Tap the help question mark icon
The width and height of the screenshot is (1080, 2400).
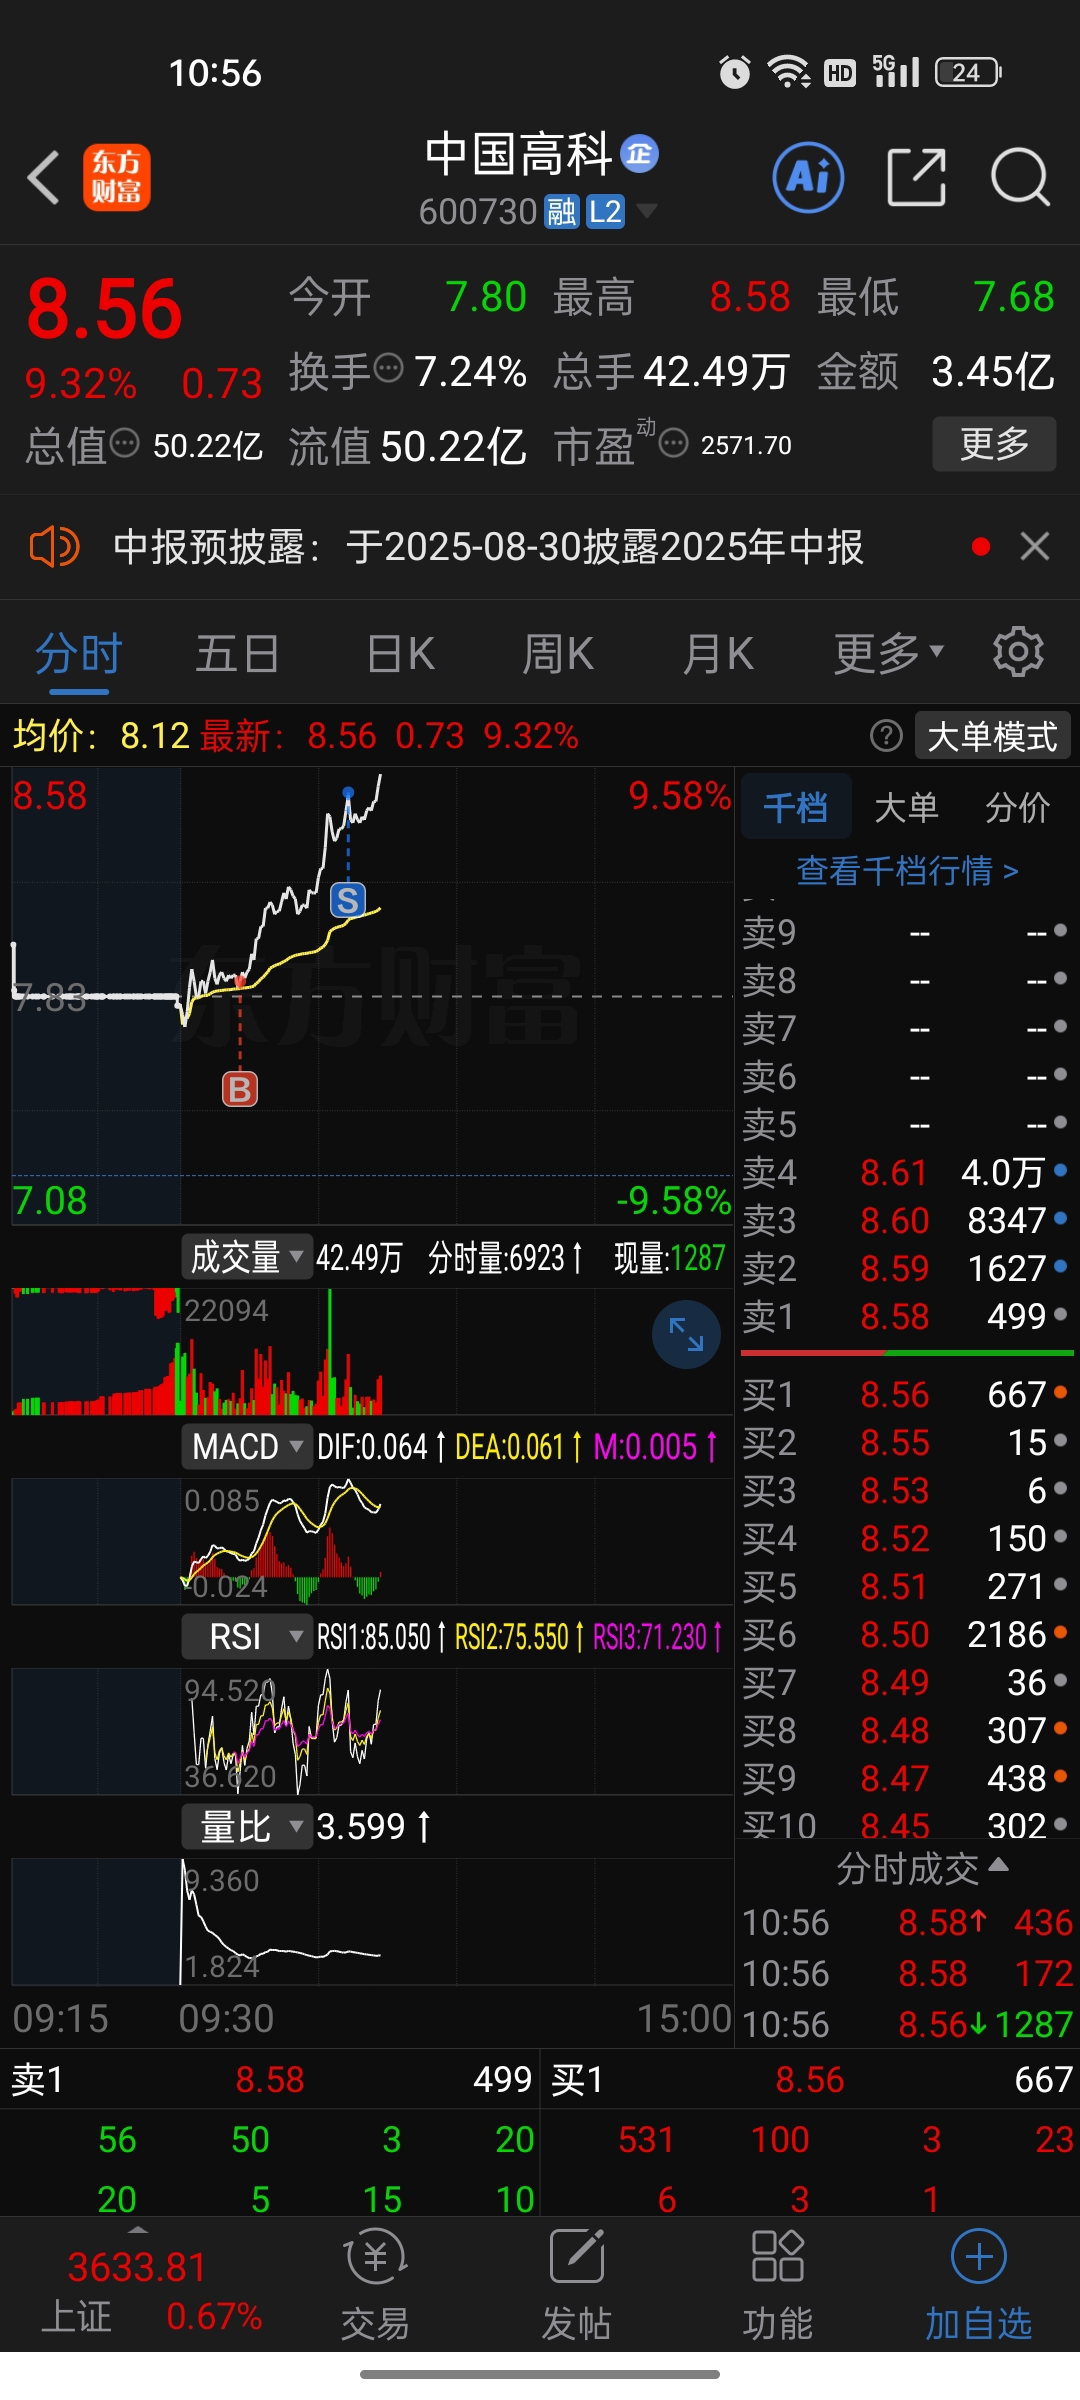886,736
